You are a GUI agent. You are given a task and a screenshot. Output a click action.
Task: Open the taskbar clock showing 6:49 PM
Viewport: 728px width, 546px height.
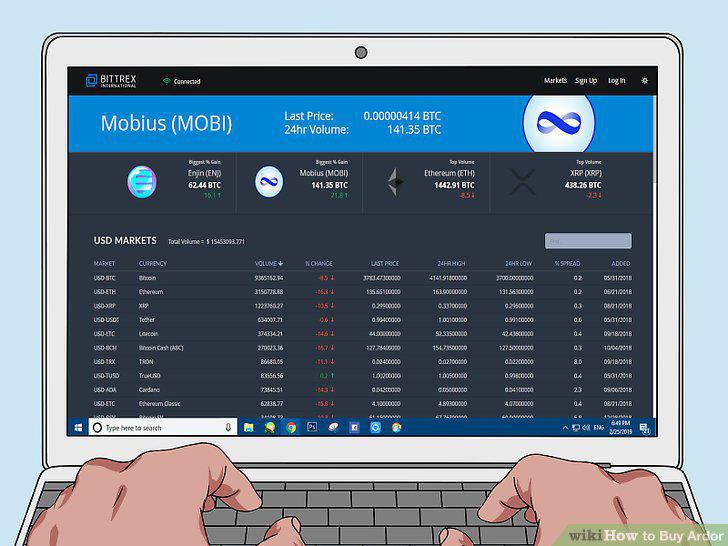(621, 427)
